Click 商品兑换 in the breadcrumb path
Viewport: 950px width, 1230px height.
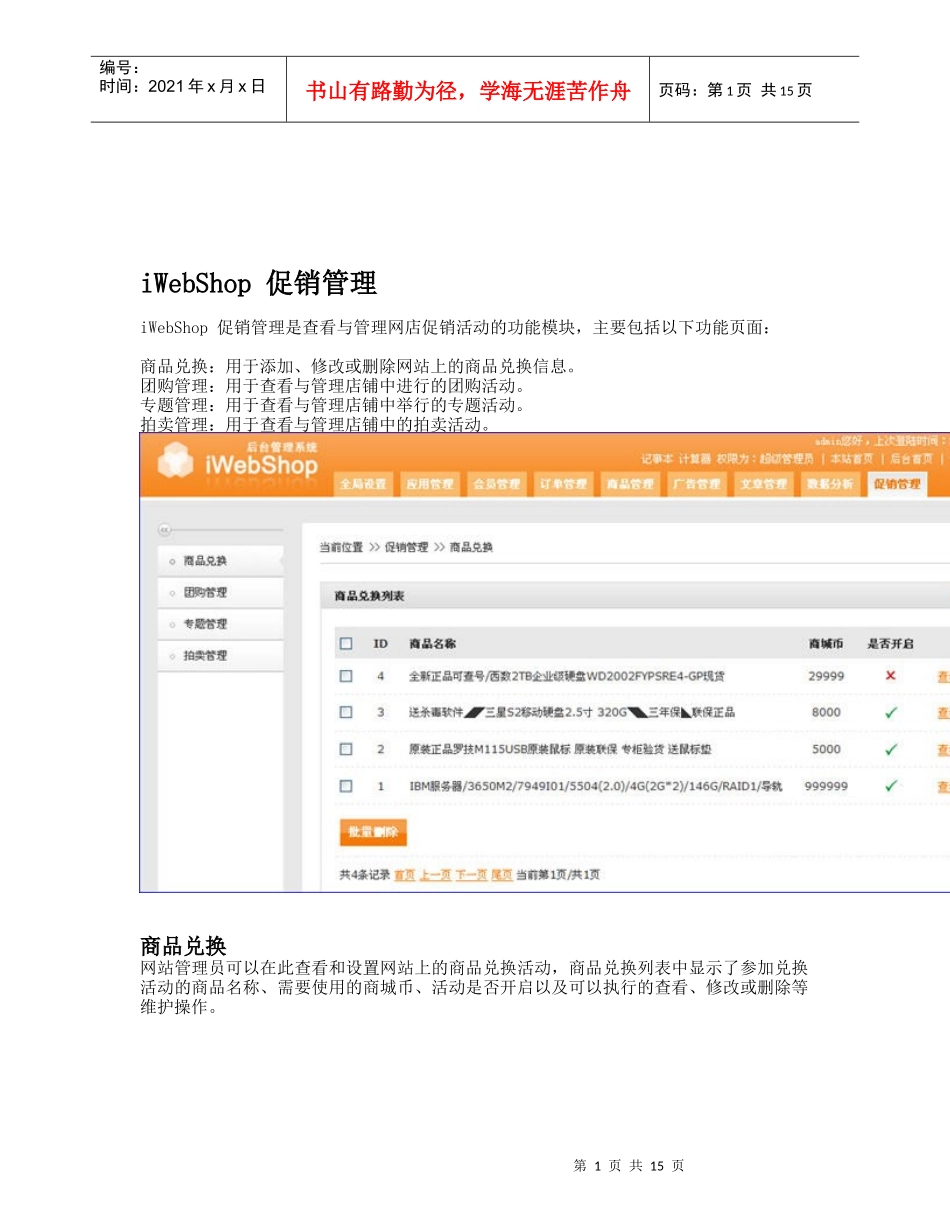click(x=471, y=547)
